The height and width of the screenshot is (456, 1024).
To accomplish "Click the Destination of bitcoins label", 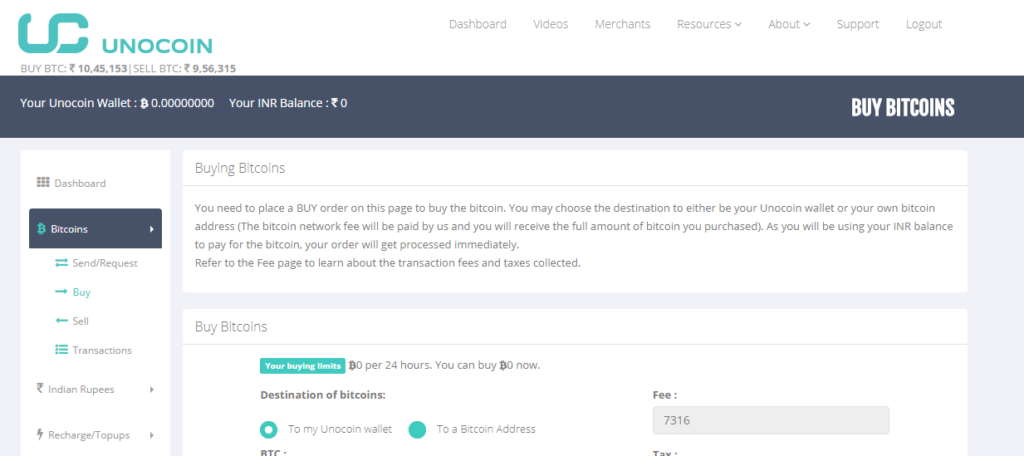I will [x=323, y=395].
